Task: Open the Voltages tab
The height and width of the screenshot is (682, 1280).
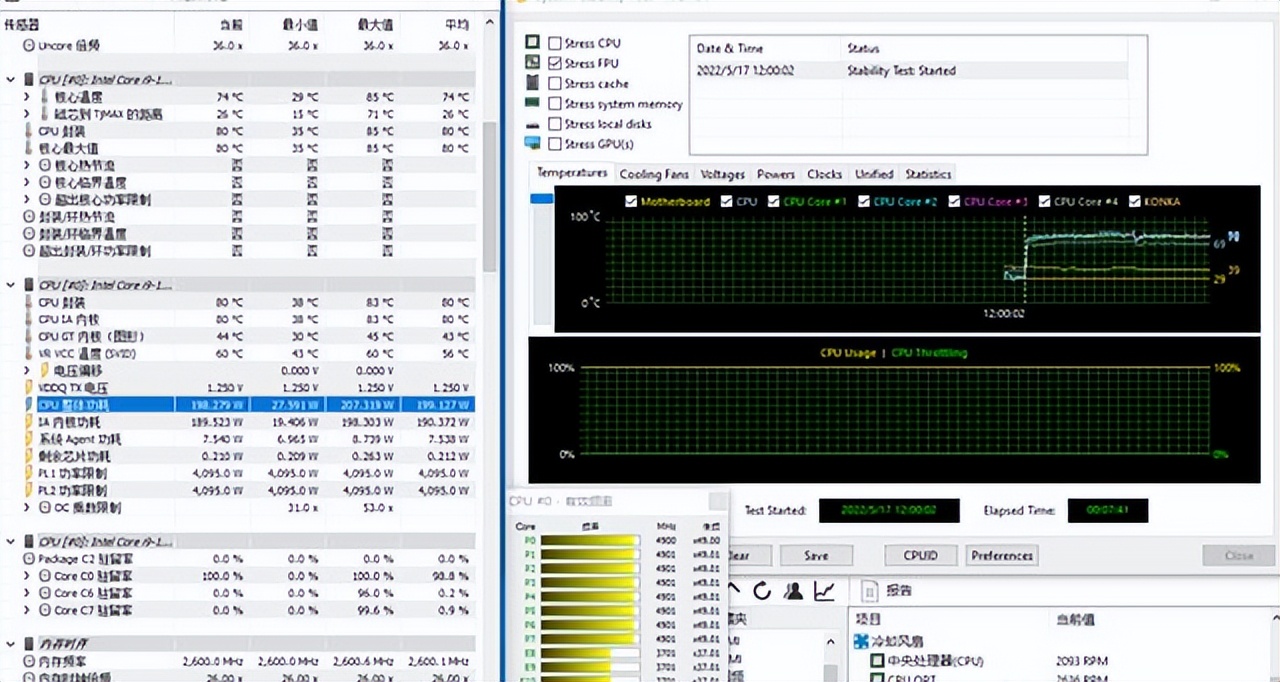Action: (x=722, y=174)
